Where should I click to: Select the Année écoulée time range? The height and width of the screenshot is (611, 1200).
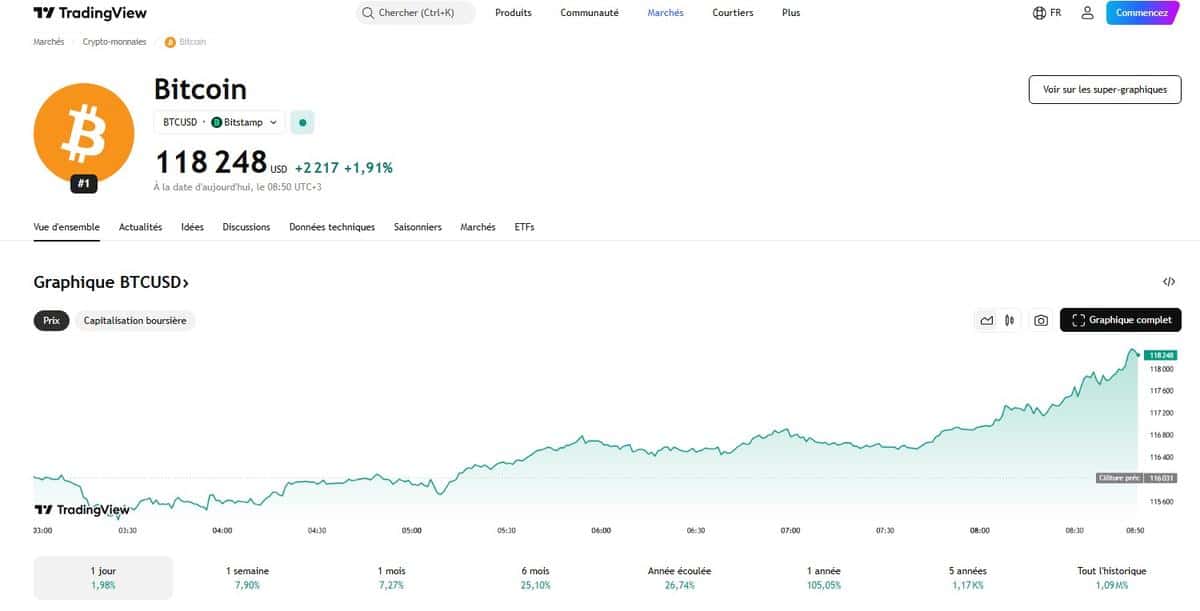click(x=680, y=577)
